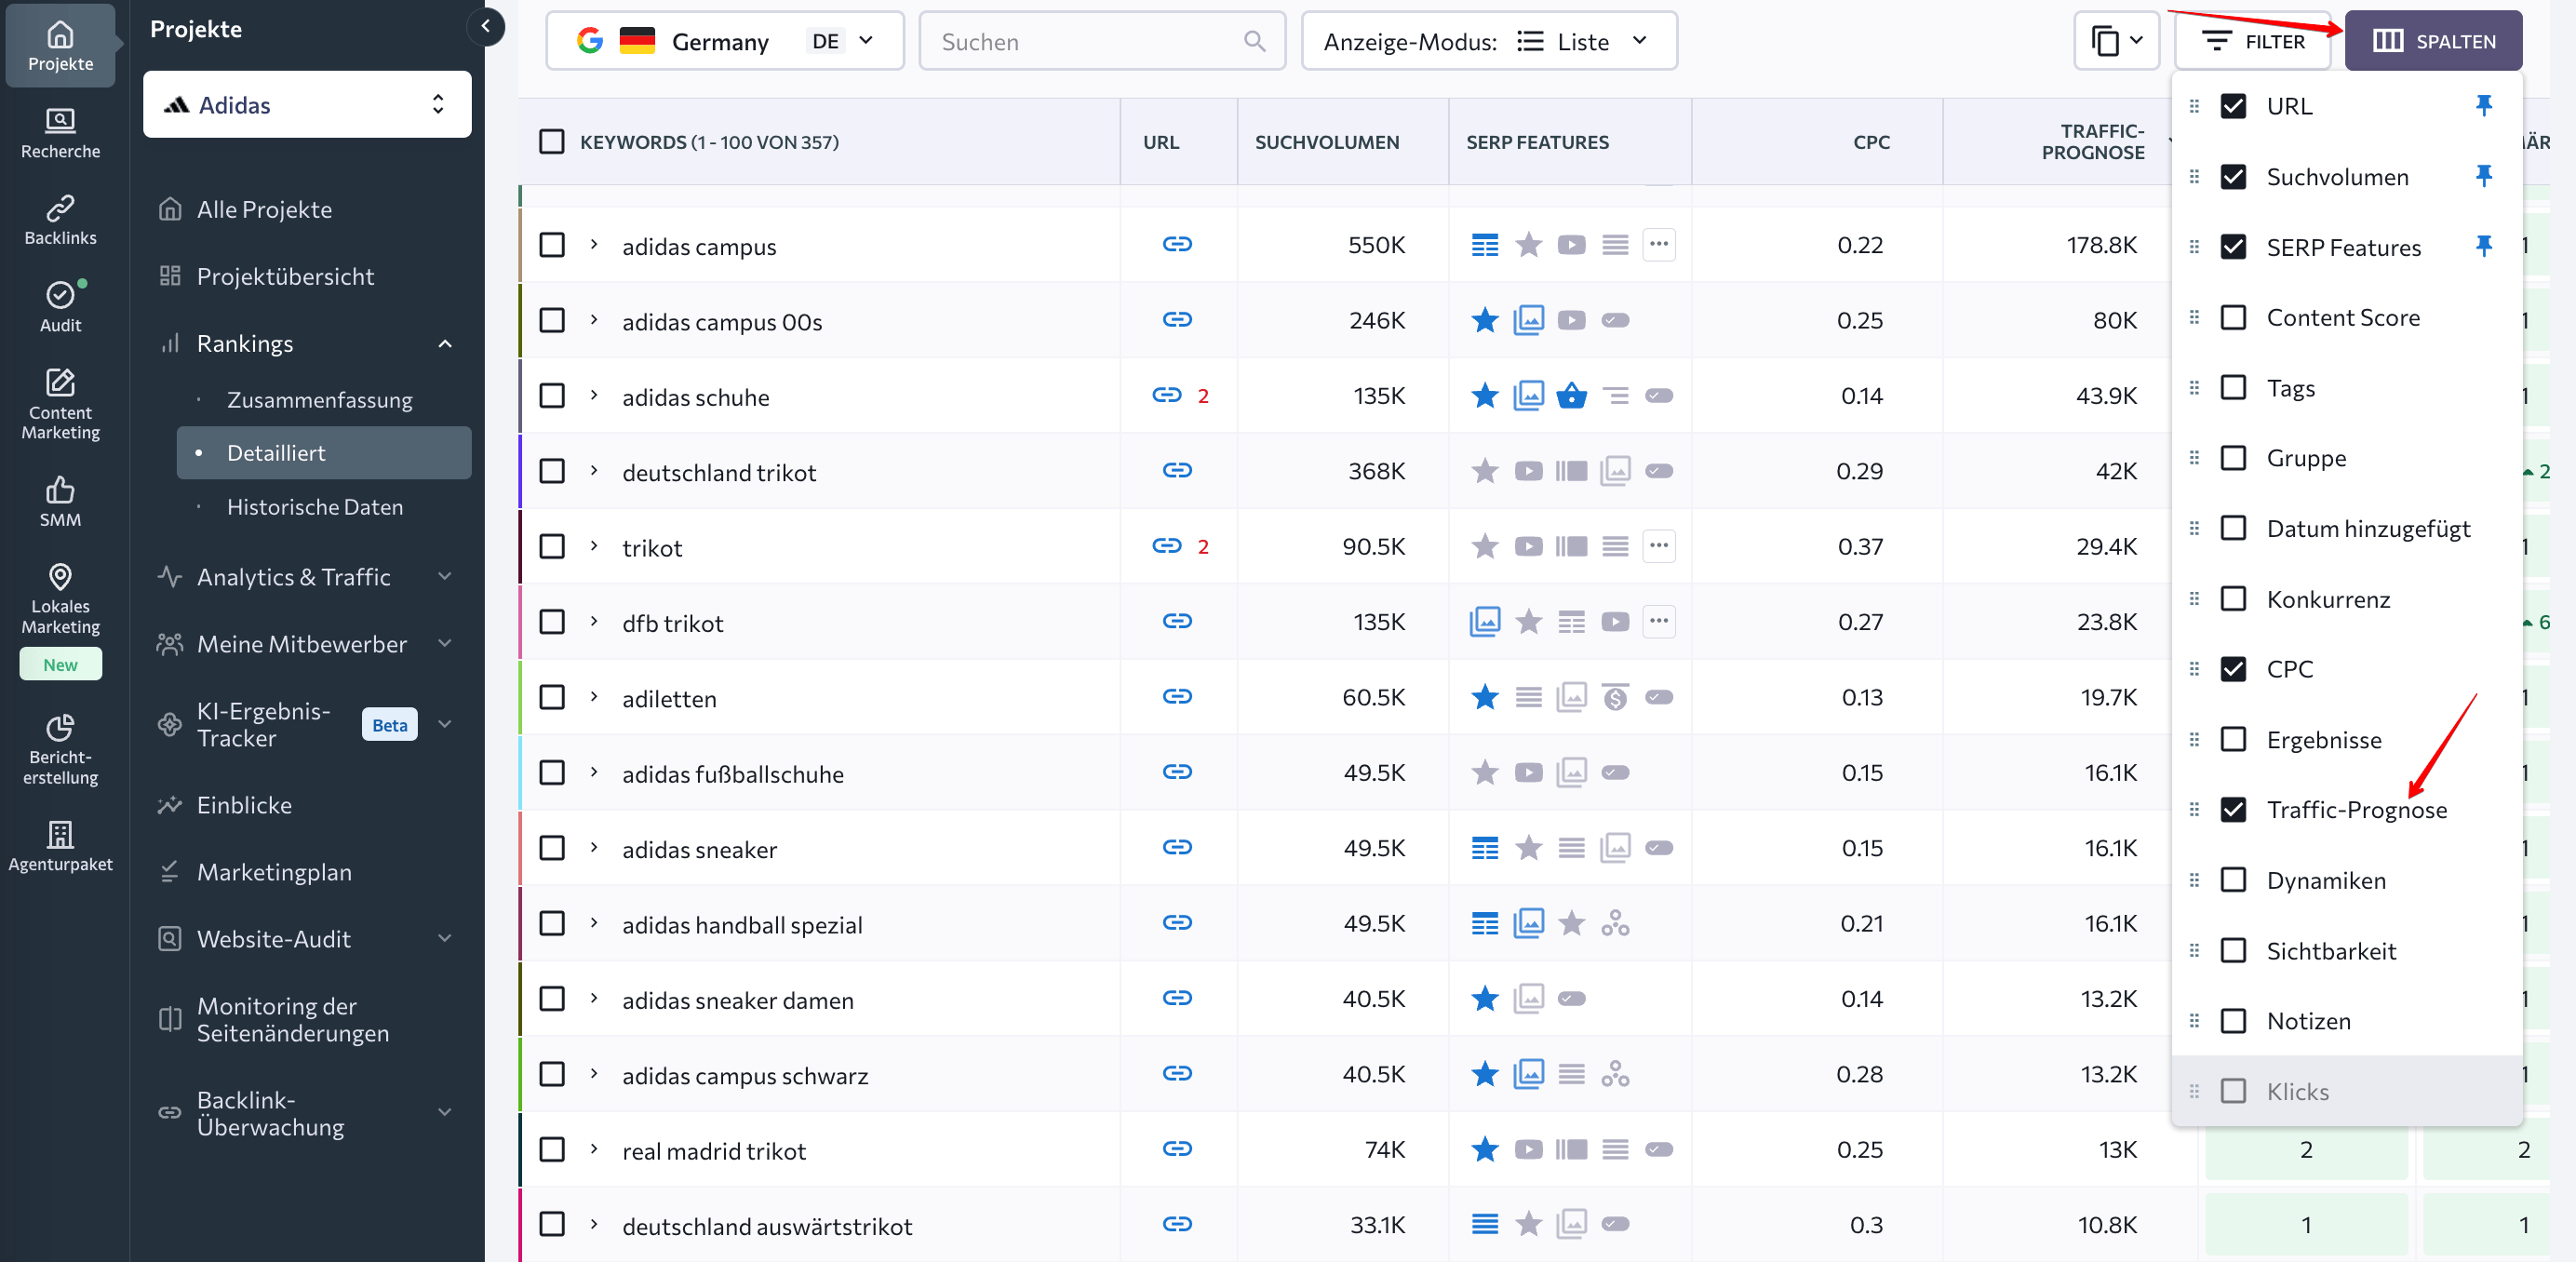The width and height of the screenshot is (2576, 1262).
Task: Select all keywords with header checkbox
Action: [552, 141]
